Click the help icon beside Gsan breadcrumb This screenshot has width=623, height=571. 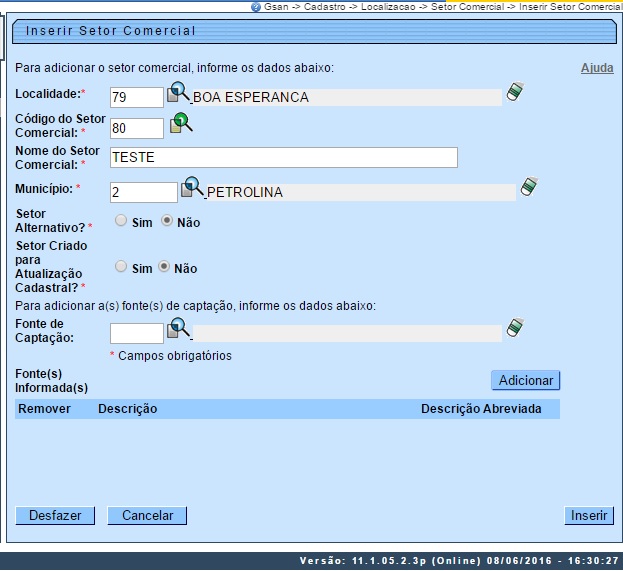tap(256, 6)
